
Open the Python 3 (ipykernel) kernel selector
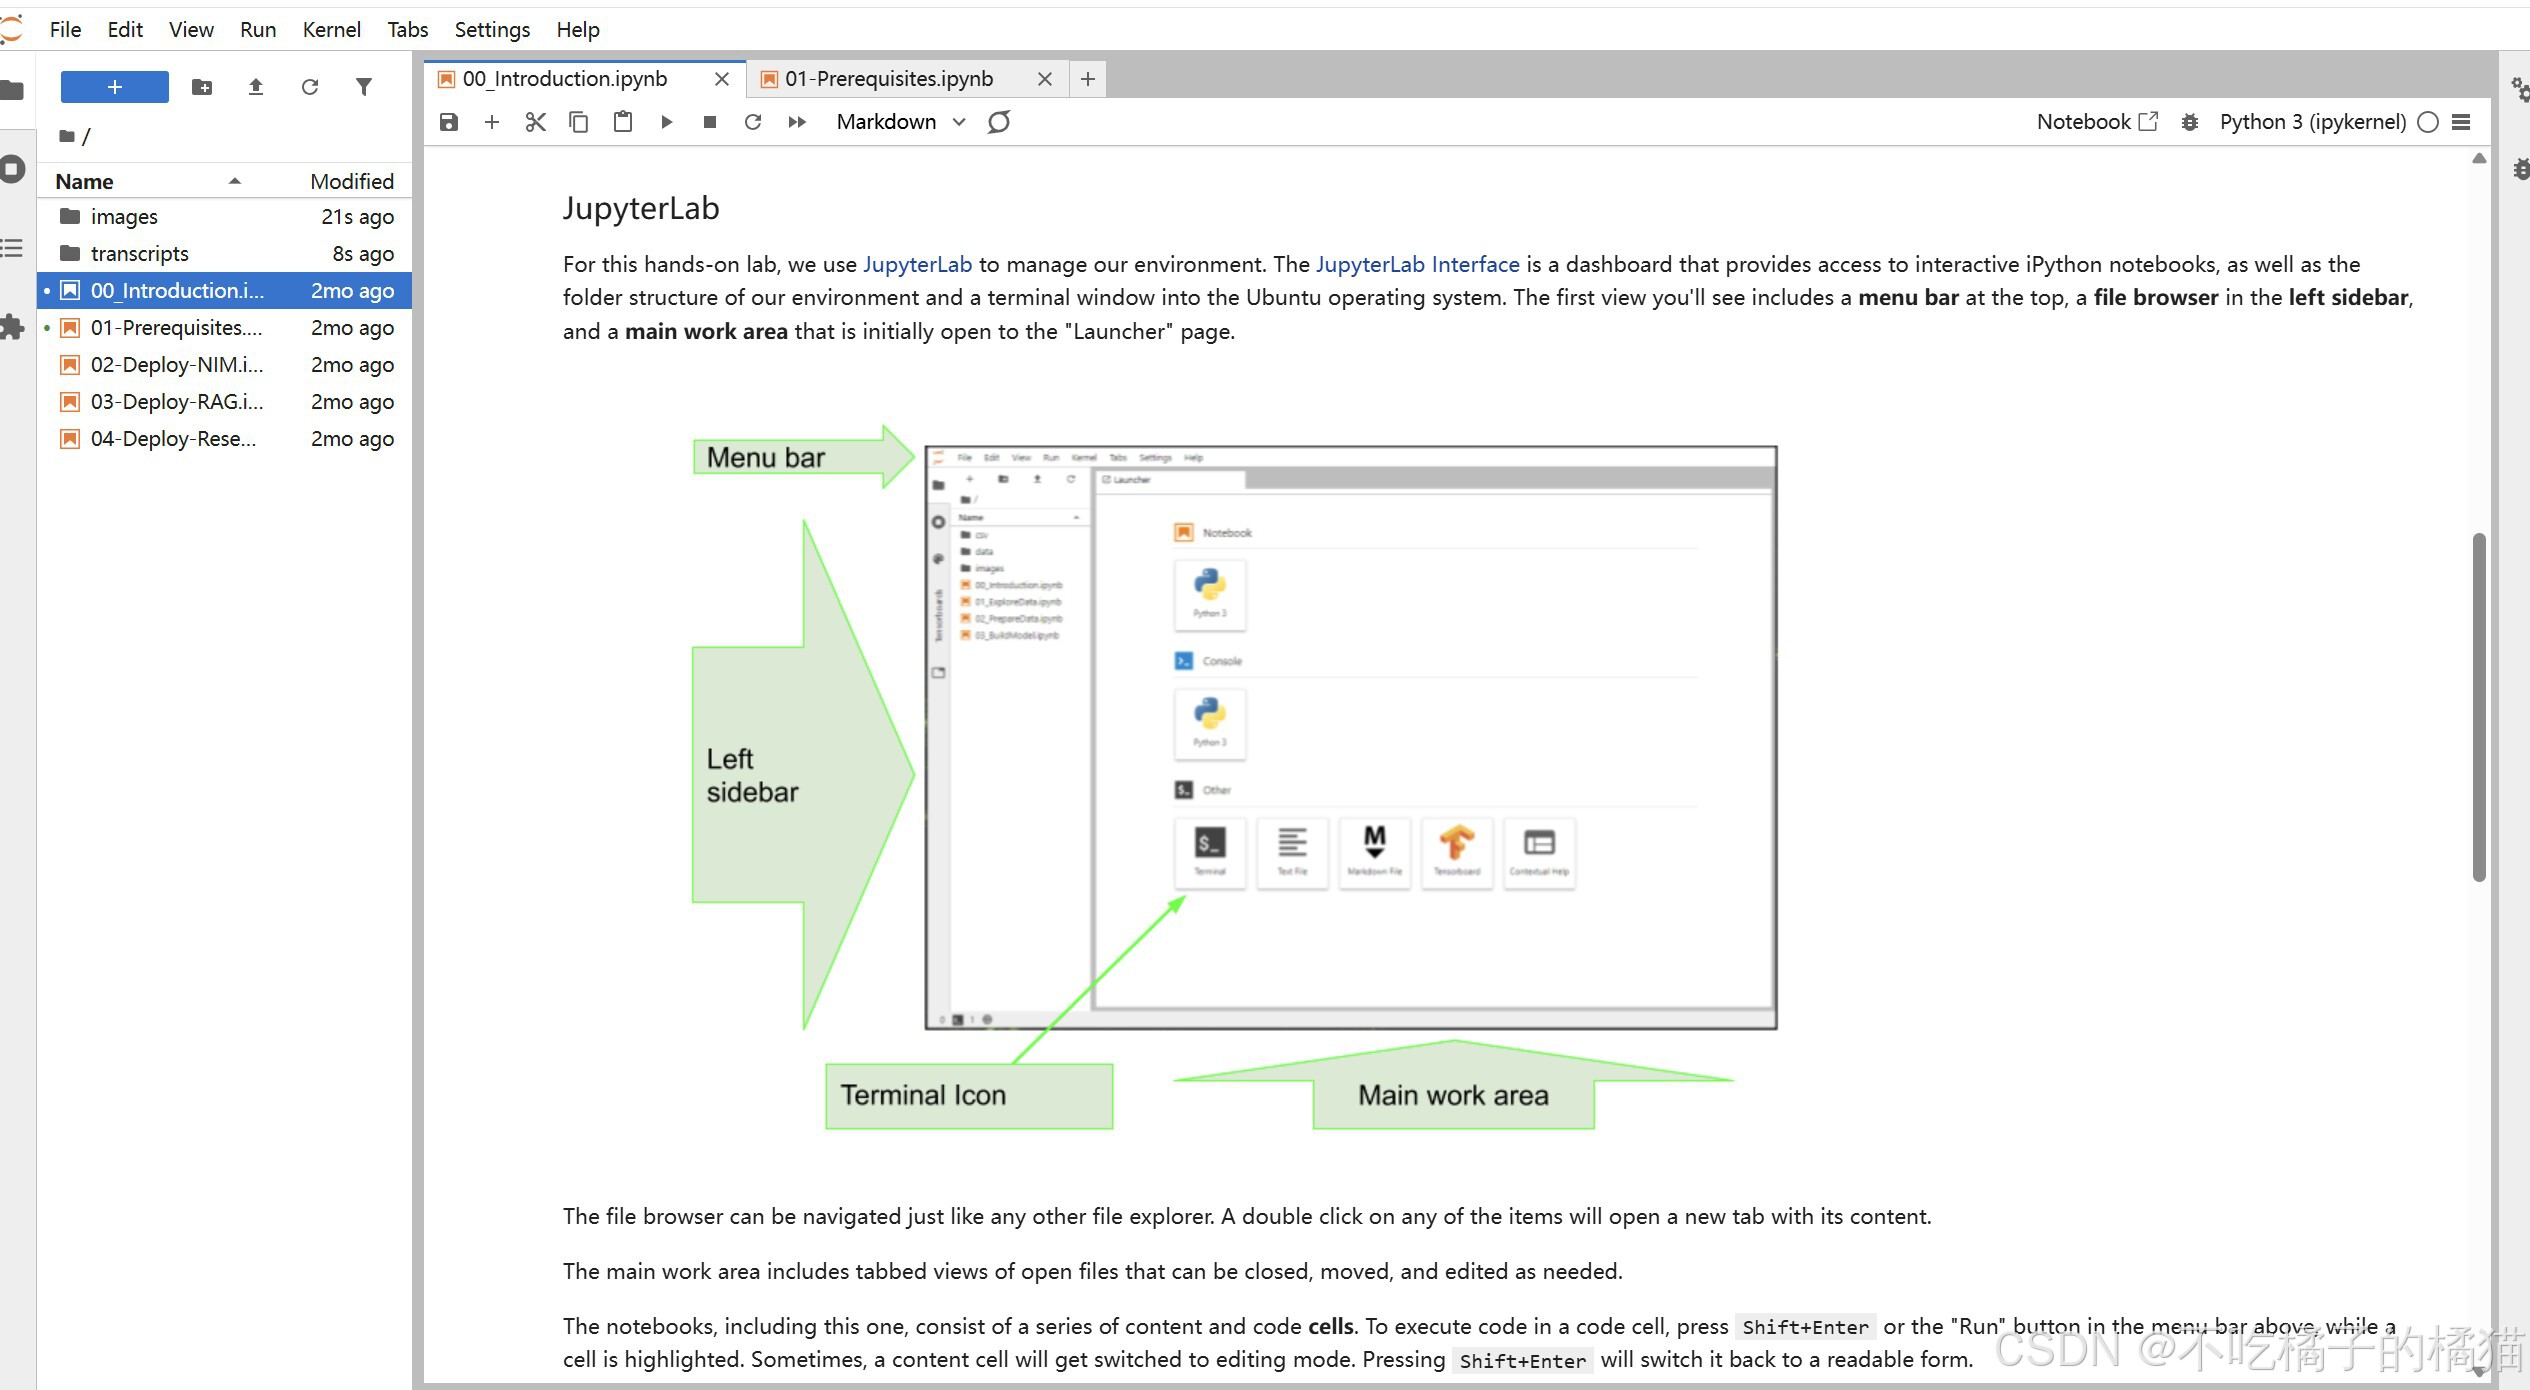pos(2312,122)
